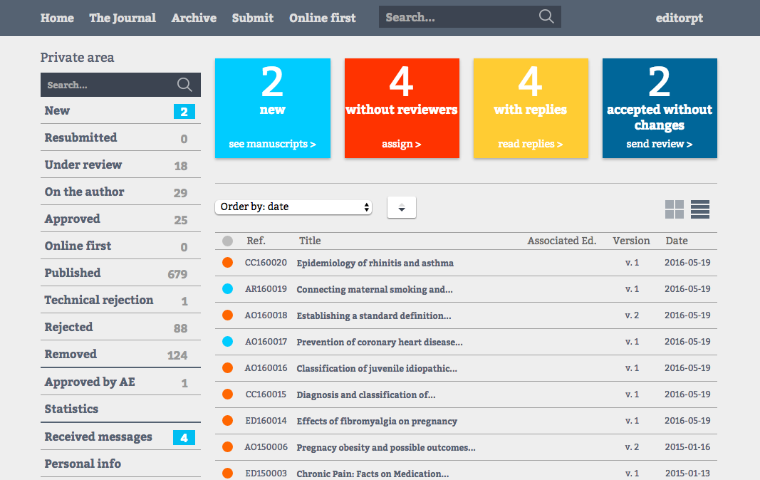Switch to list view layout
Image resolution: width=760 pixels, height=480 pixels.
pos(700,209)
